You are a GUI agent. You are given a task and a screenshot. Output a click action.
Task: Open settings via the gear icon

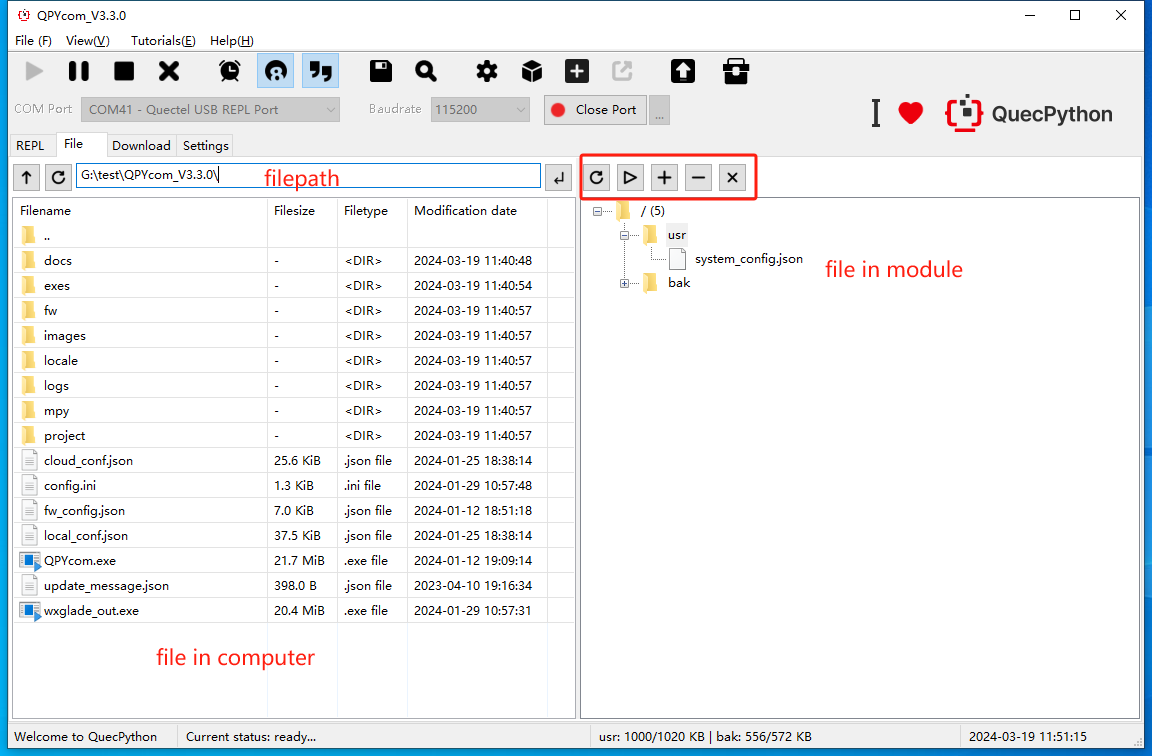[x=486, y=71]
